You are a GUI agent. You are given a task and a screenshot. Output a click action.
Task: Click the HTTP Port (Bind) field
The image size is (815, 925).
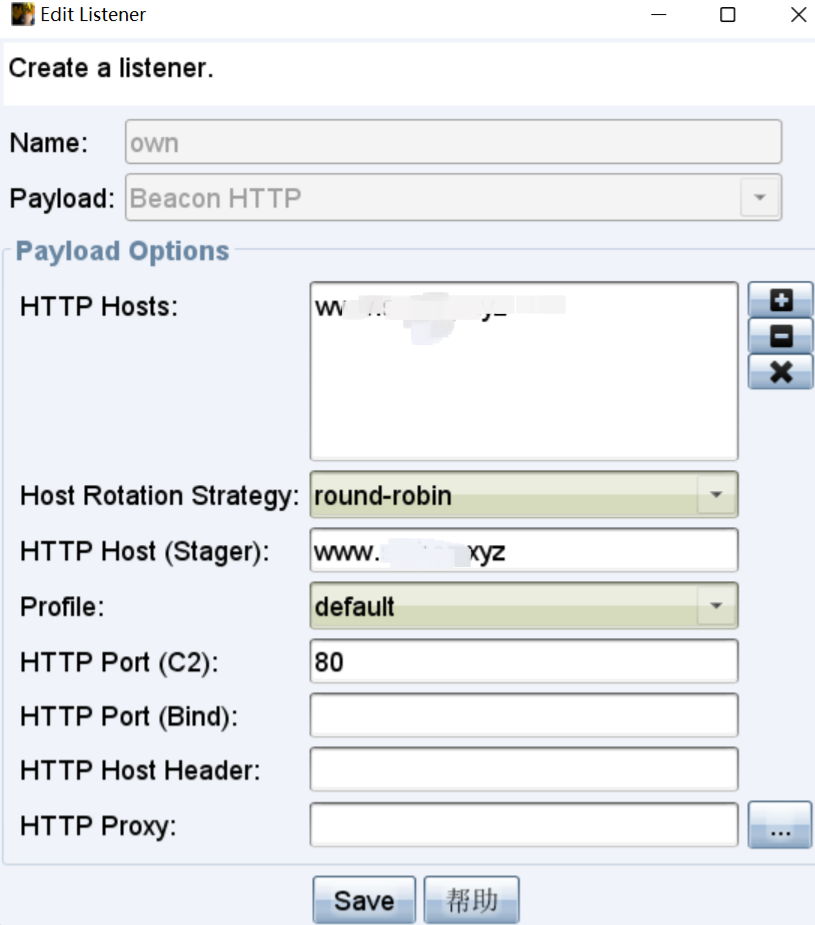coord(523,716)
